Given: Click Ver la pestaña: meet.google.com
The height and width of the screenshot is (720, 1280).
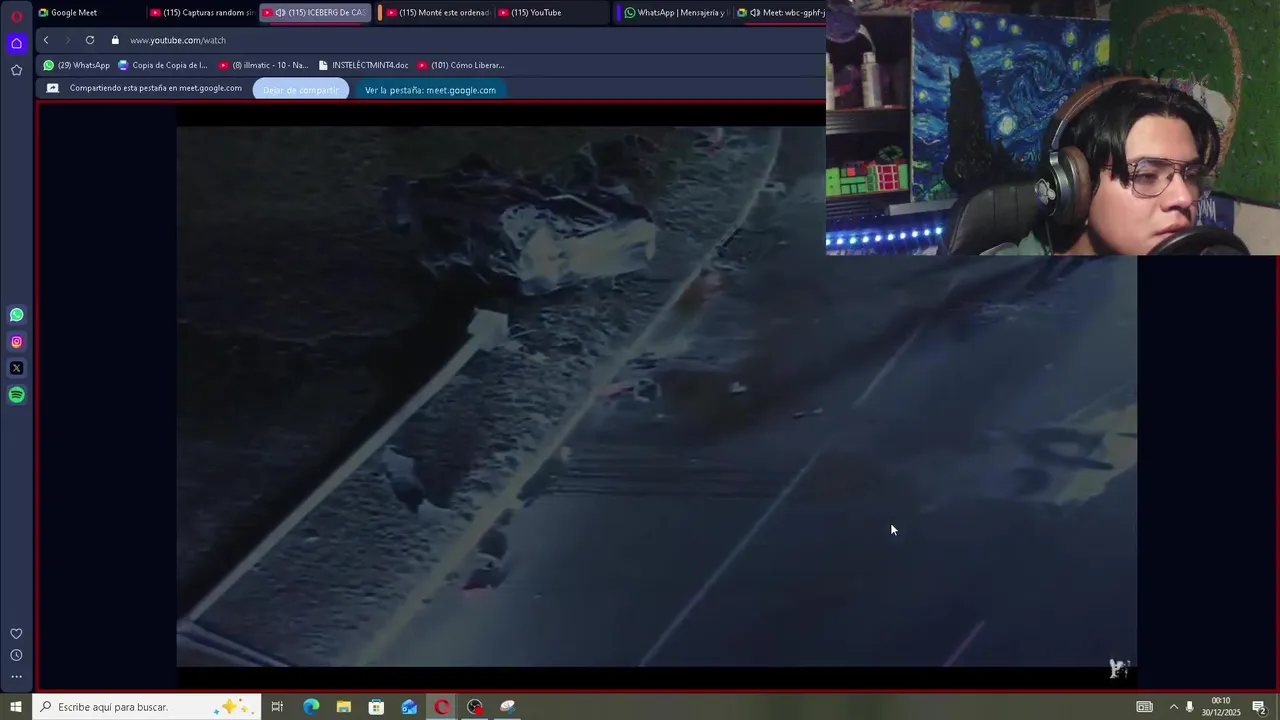Looking at the screenshot, I should 430,90.
